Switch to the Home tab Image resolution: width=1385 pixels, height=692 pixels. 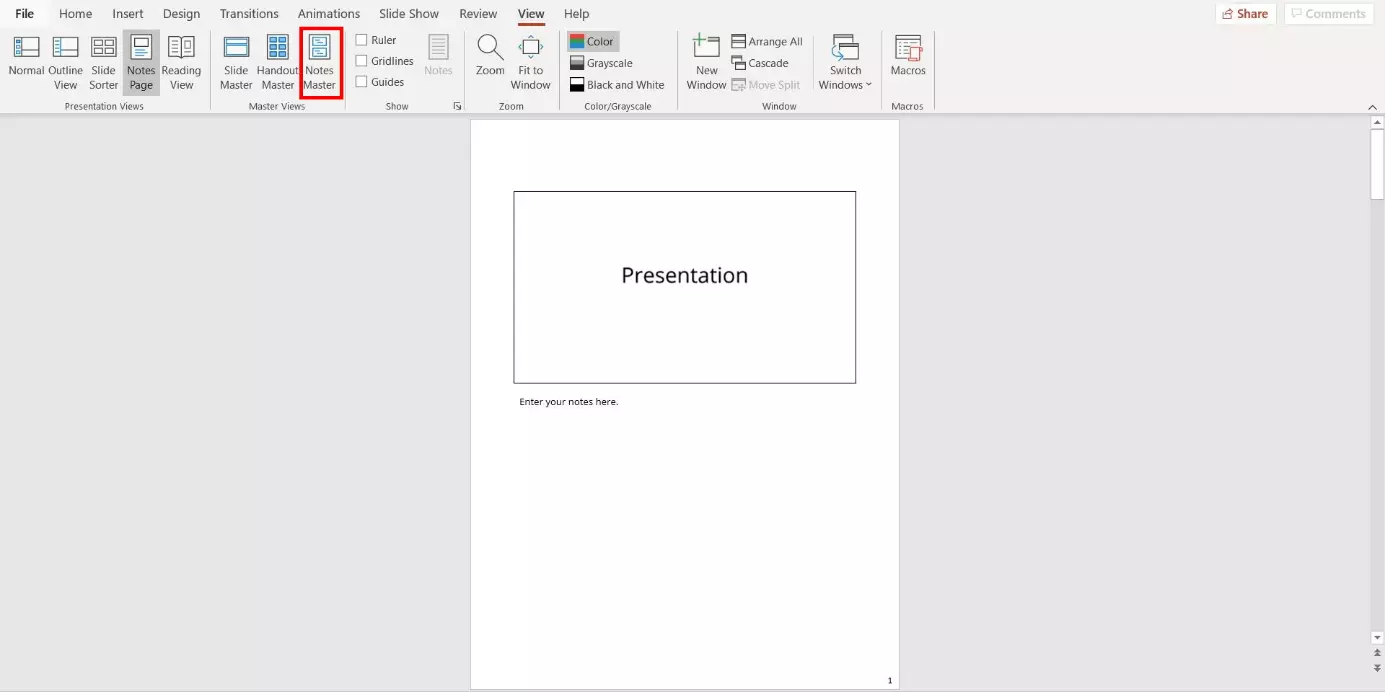tap(76, 14)
